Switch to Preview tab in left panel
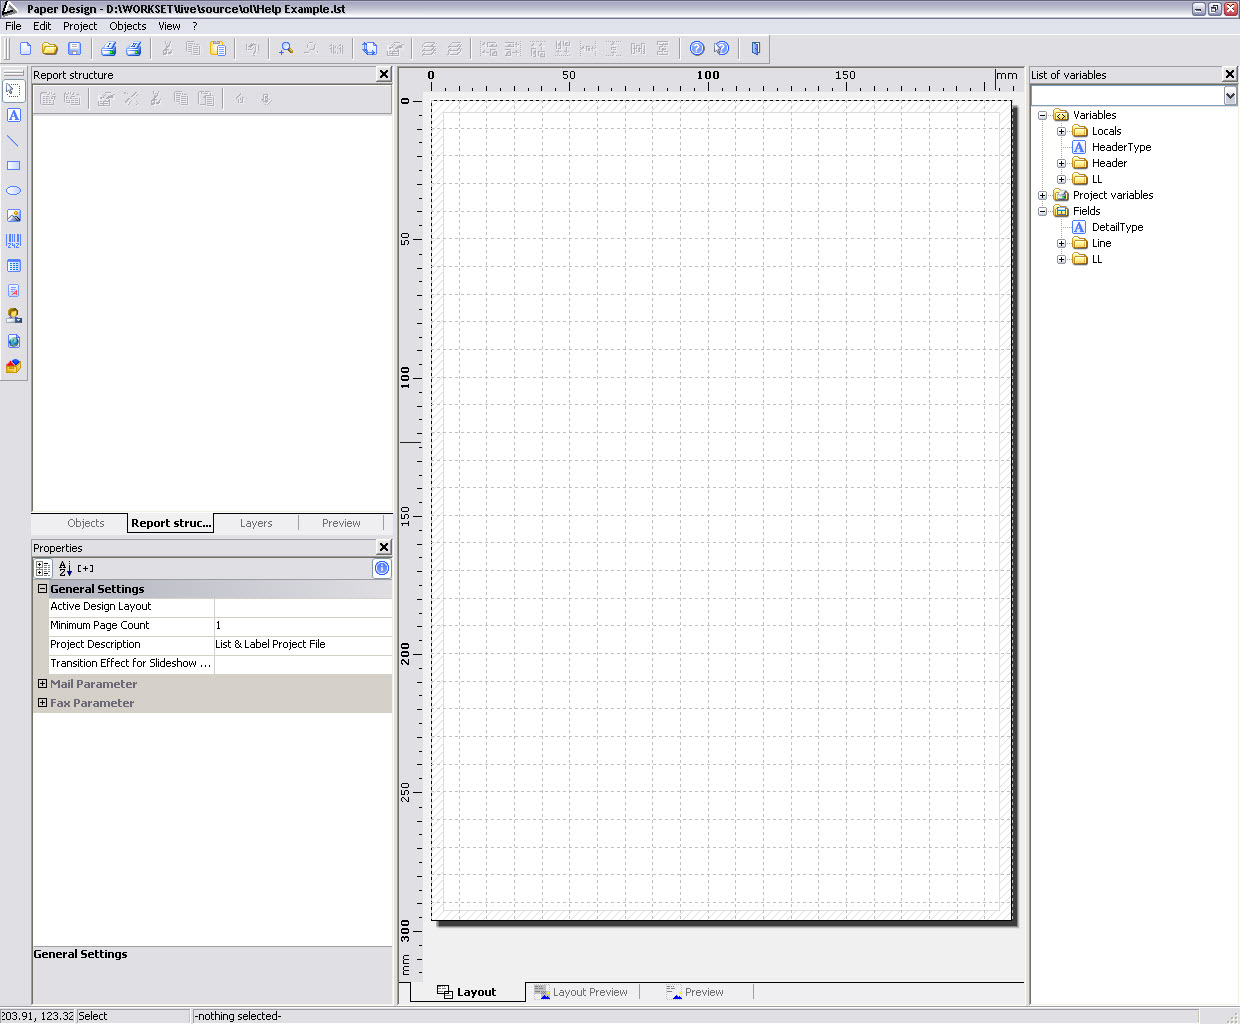Image resolution: width=1240 pixels, height=1024 pixels. point(341,523)
